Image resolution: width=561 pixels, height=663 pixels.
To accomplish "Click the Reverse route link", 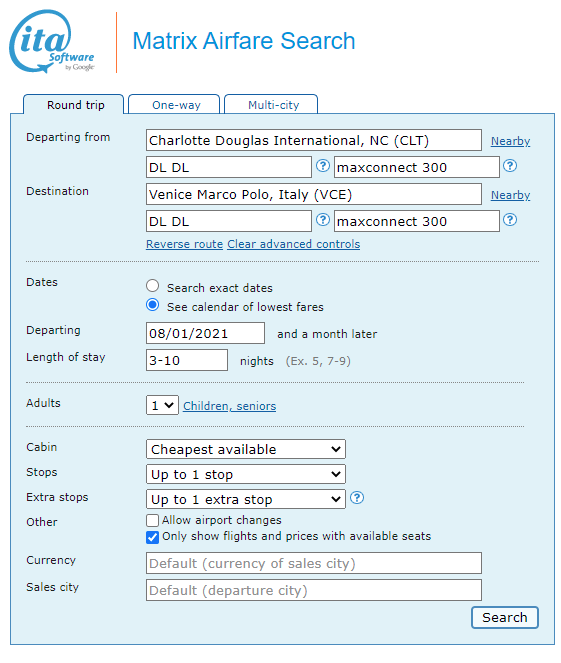I will tap(184, 244).
